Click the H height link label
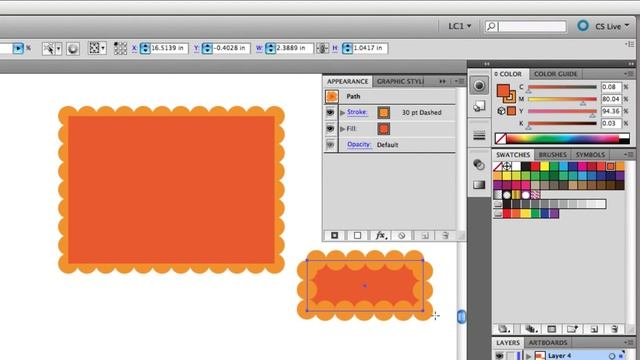Image resolution: width=640 pixels, height=360 pixels. click(x=335, y=48)
